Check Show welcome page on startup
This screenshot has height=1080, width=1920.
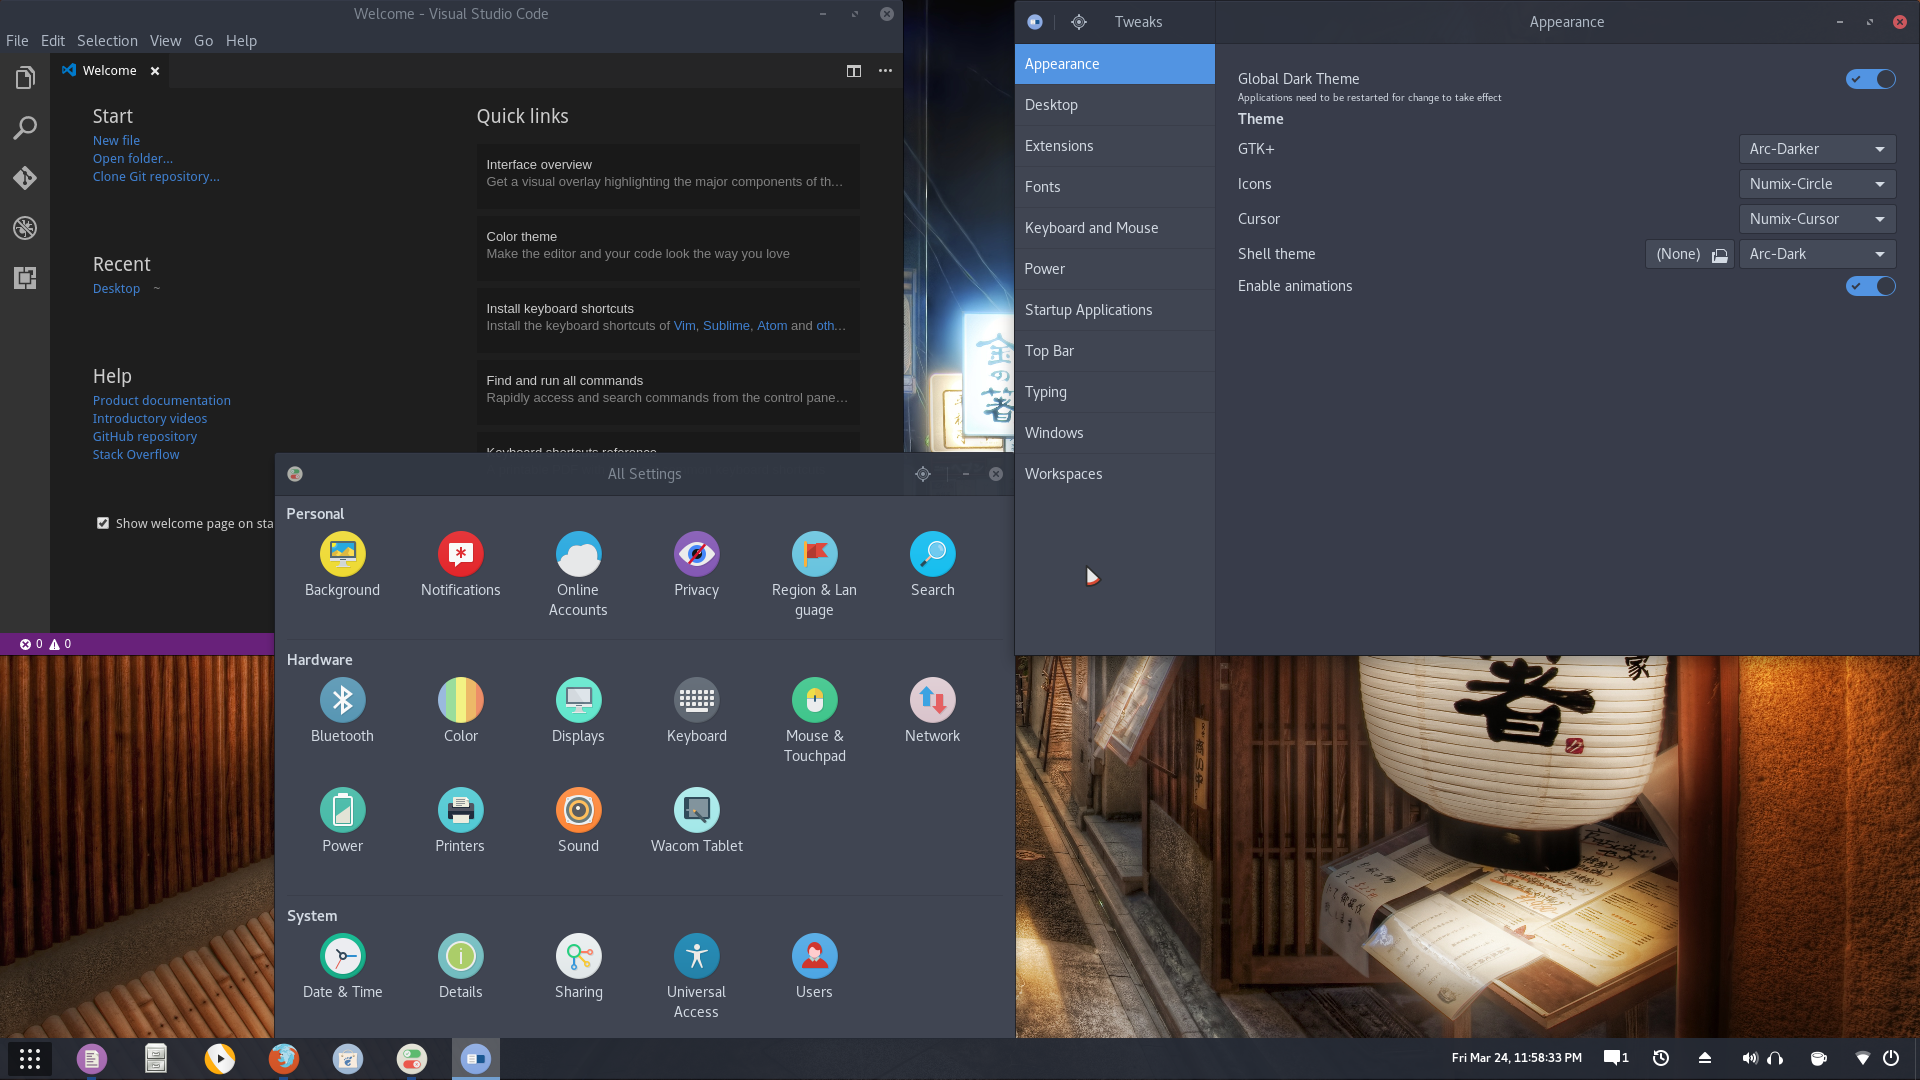(102, 524)
